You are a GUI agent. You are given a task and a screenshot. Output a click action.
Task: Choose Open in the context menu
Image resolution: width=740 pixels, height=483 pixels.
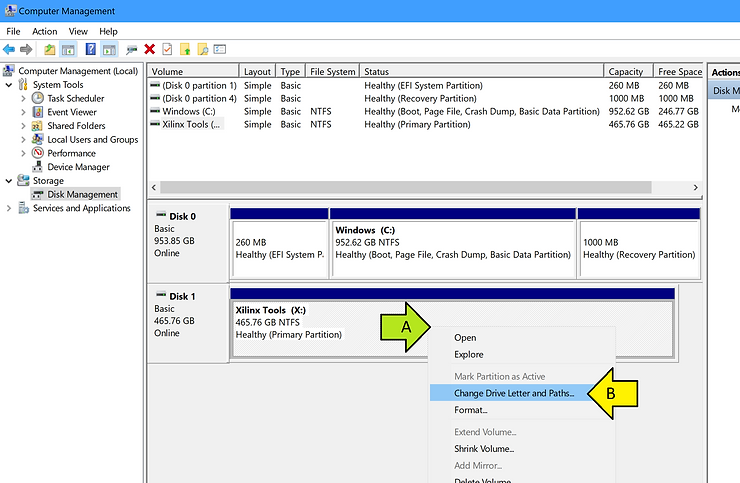pyautogui.click(x=465, y=338)
